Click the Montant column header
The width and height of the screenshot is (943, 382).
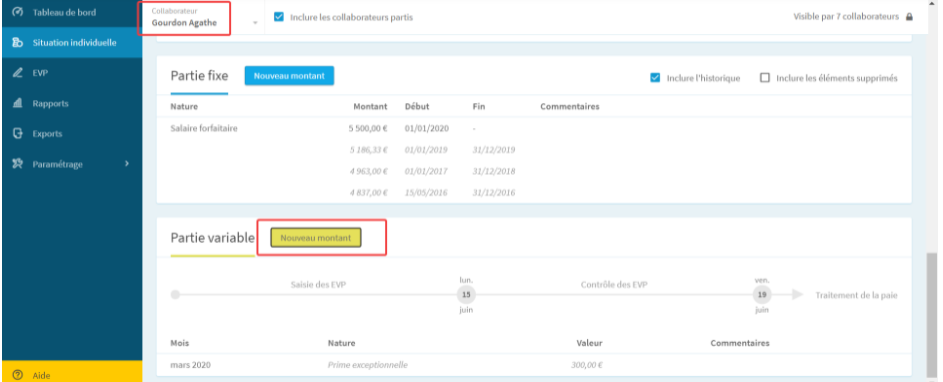pyautogui.click(x=370, y=106)
